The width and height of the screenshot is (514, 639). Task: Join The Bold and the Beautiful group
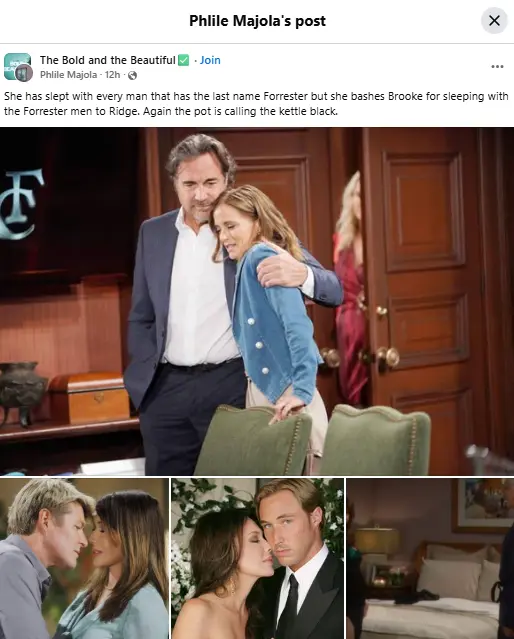(210, 60)
